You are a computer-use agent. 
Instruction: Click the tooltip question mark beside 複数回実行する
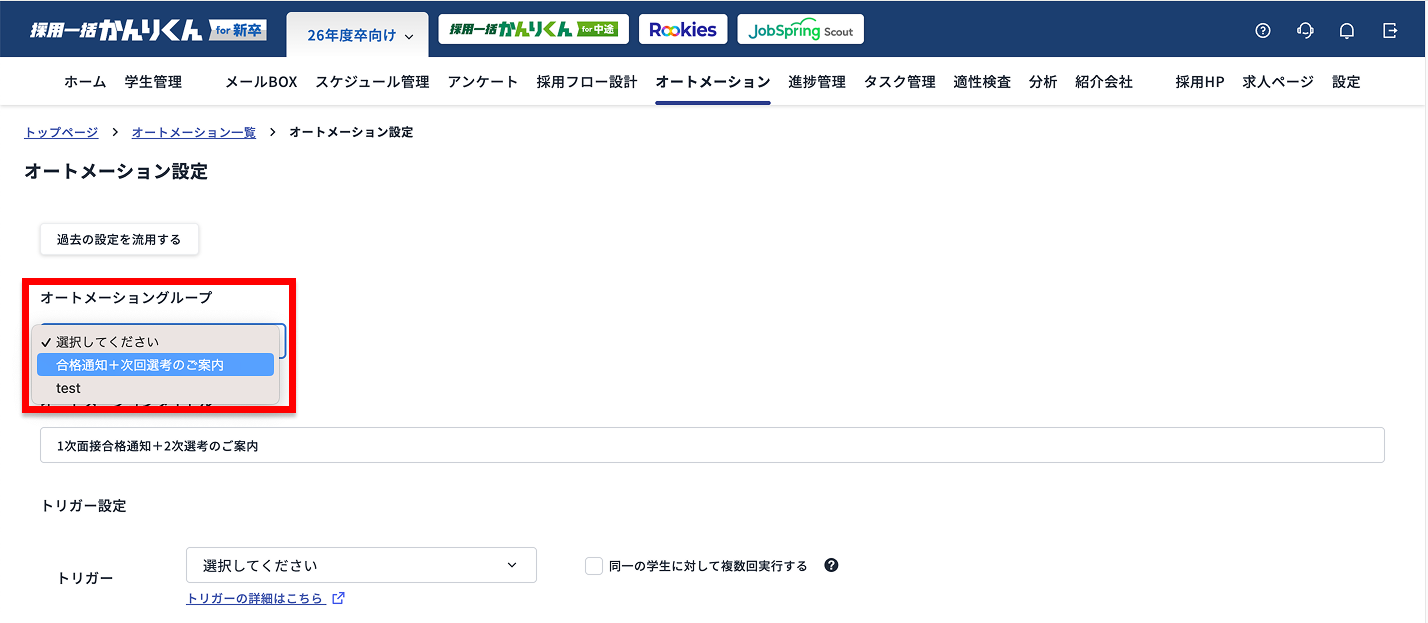[830, 565]
